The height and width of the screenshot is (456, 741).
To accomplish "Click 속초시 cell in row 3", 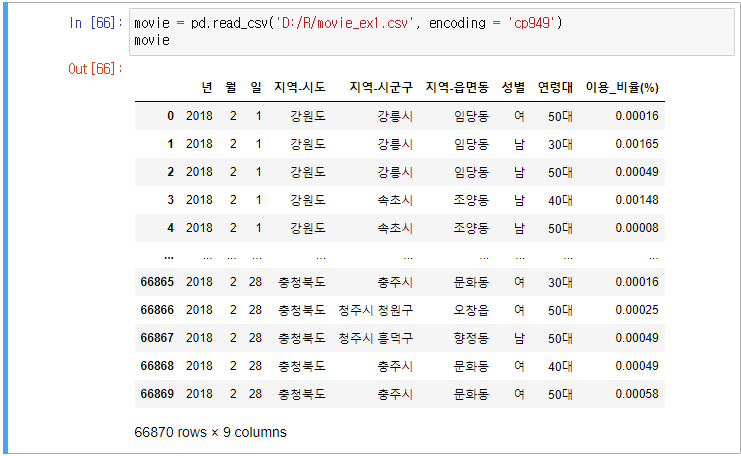I will (395, 200).
